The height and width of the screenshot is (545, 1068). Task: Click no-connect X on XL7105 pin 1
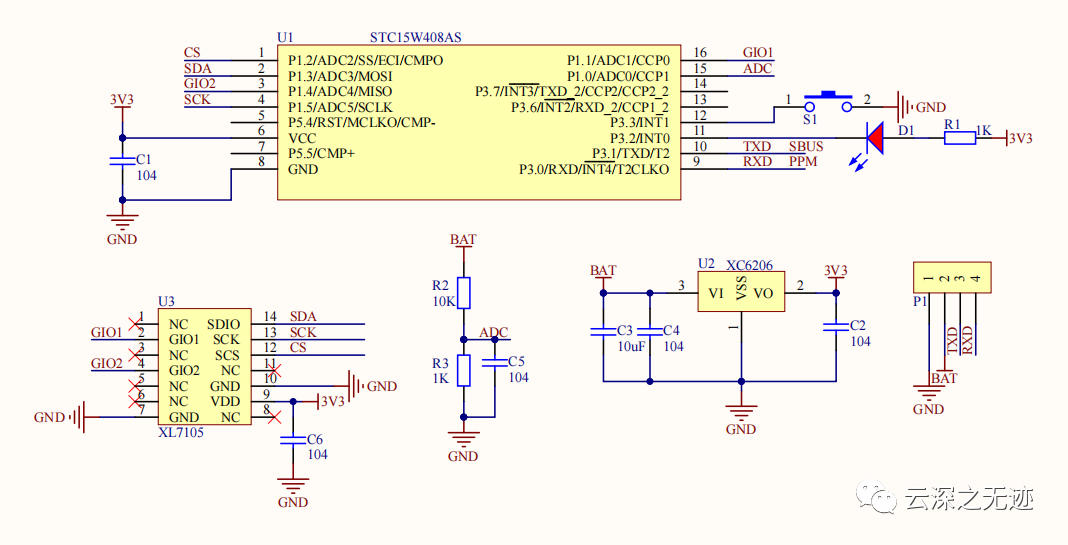point(135,323)
